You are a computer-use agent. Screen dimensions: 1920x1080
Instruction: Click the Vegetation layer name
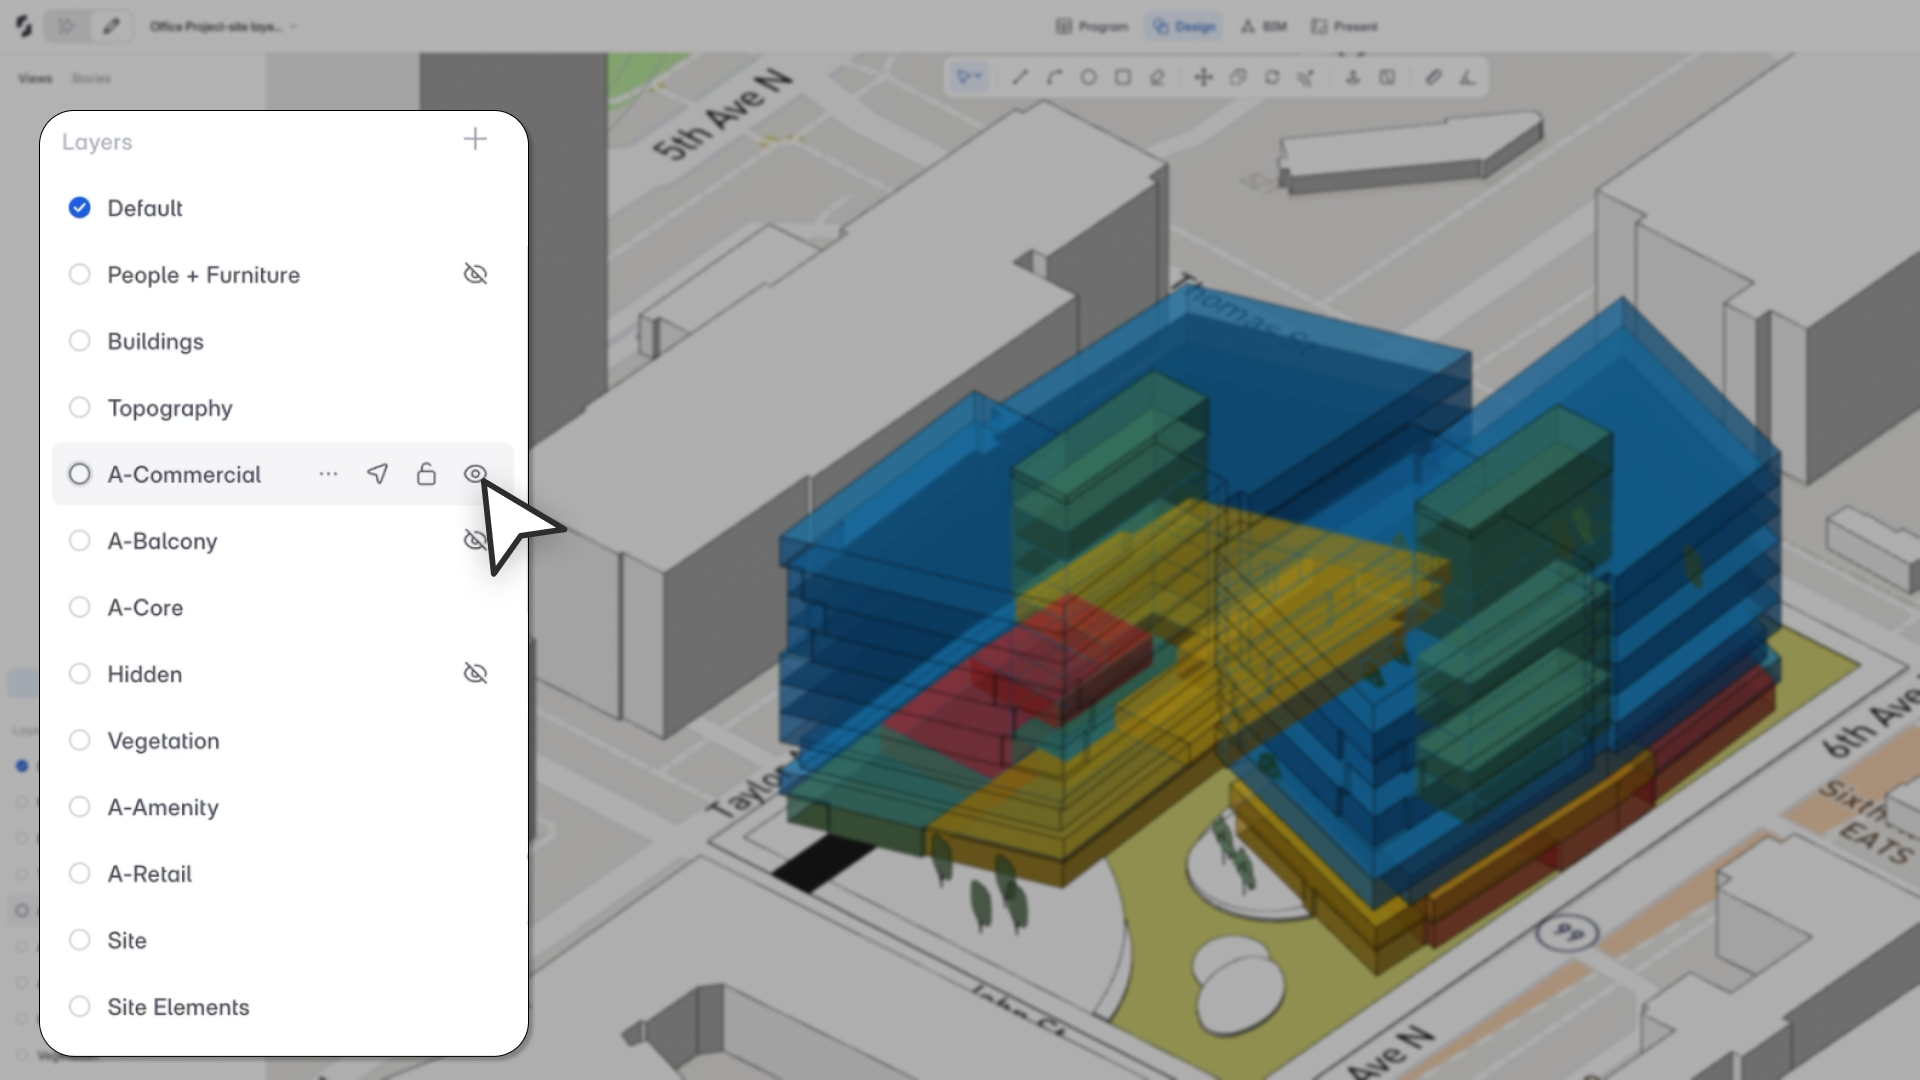[x=163, y=741]
